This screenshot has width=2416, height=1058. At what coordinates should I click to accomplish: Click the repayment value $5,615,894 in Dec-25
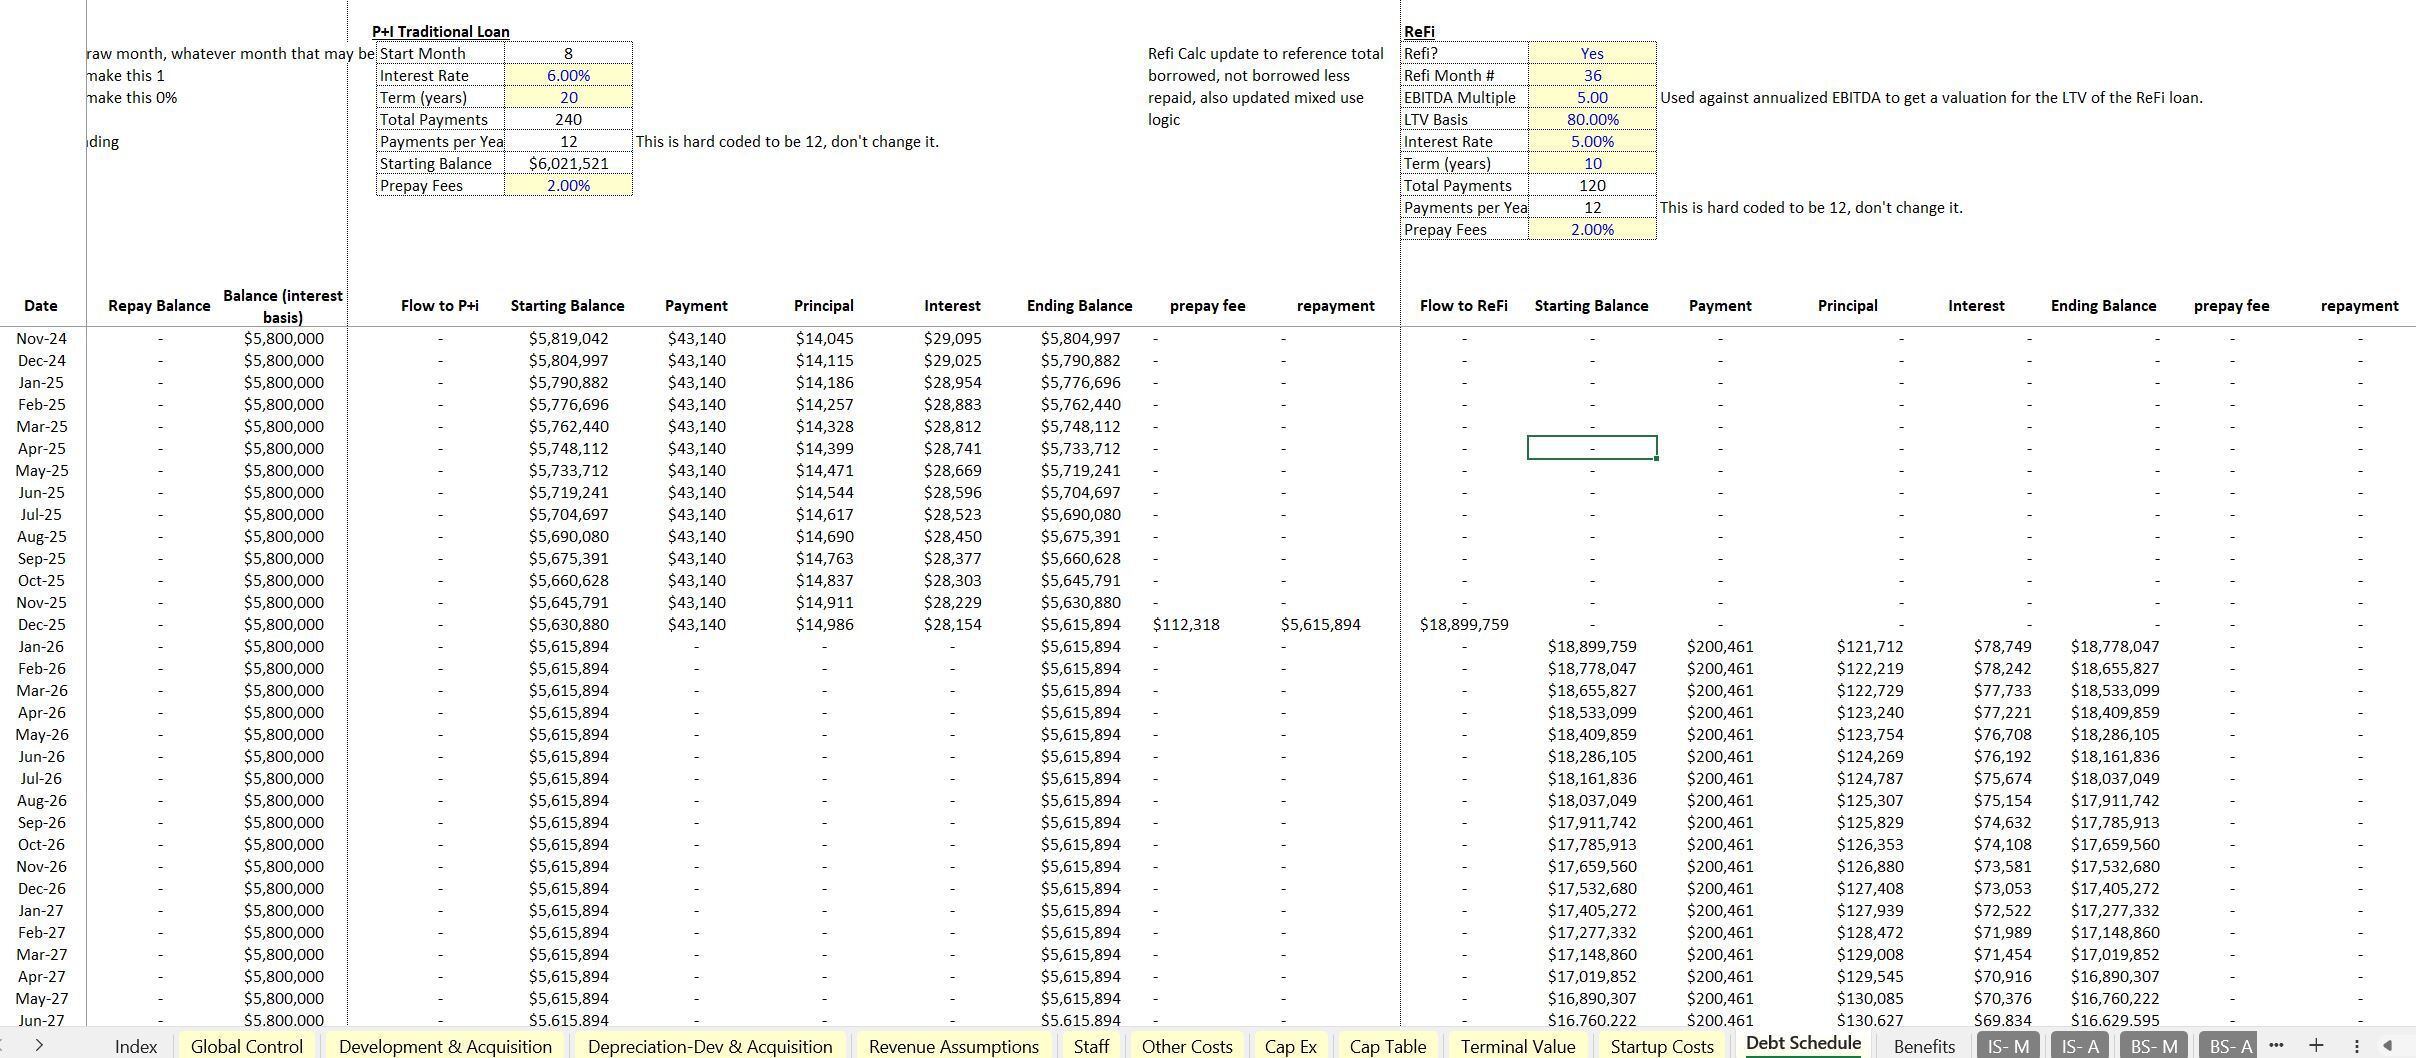tap(1320, 624)
